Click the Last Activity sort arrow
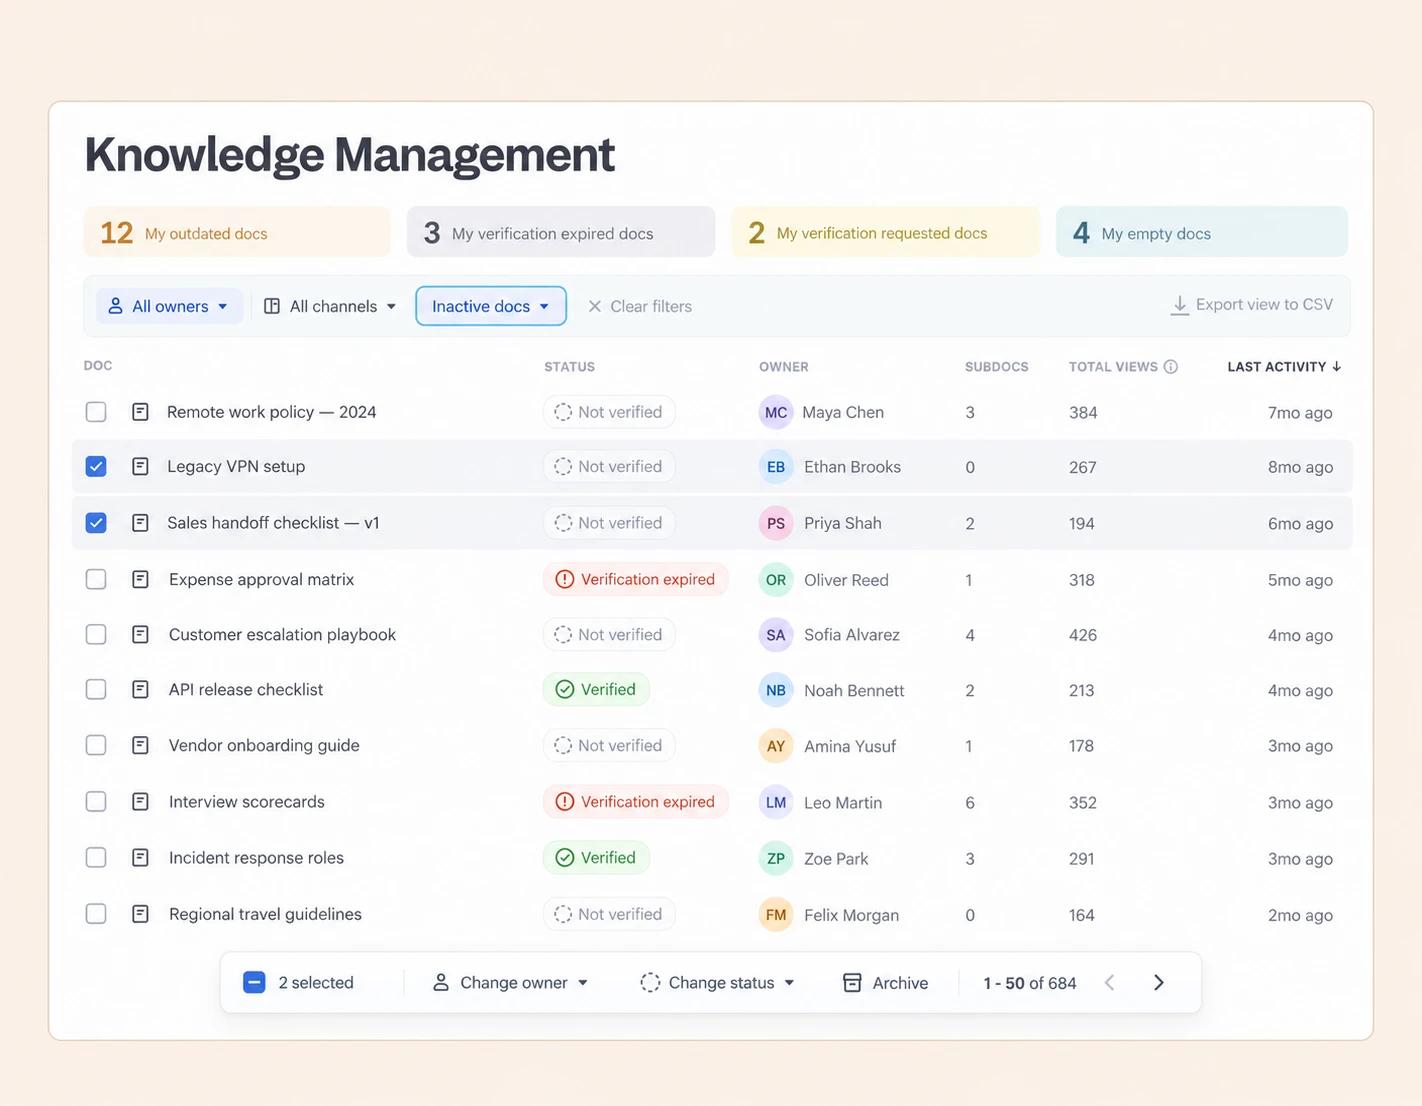This screenshot has width=1422, height=1106. [1336, 367]
